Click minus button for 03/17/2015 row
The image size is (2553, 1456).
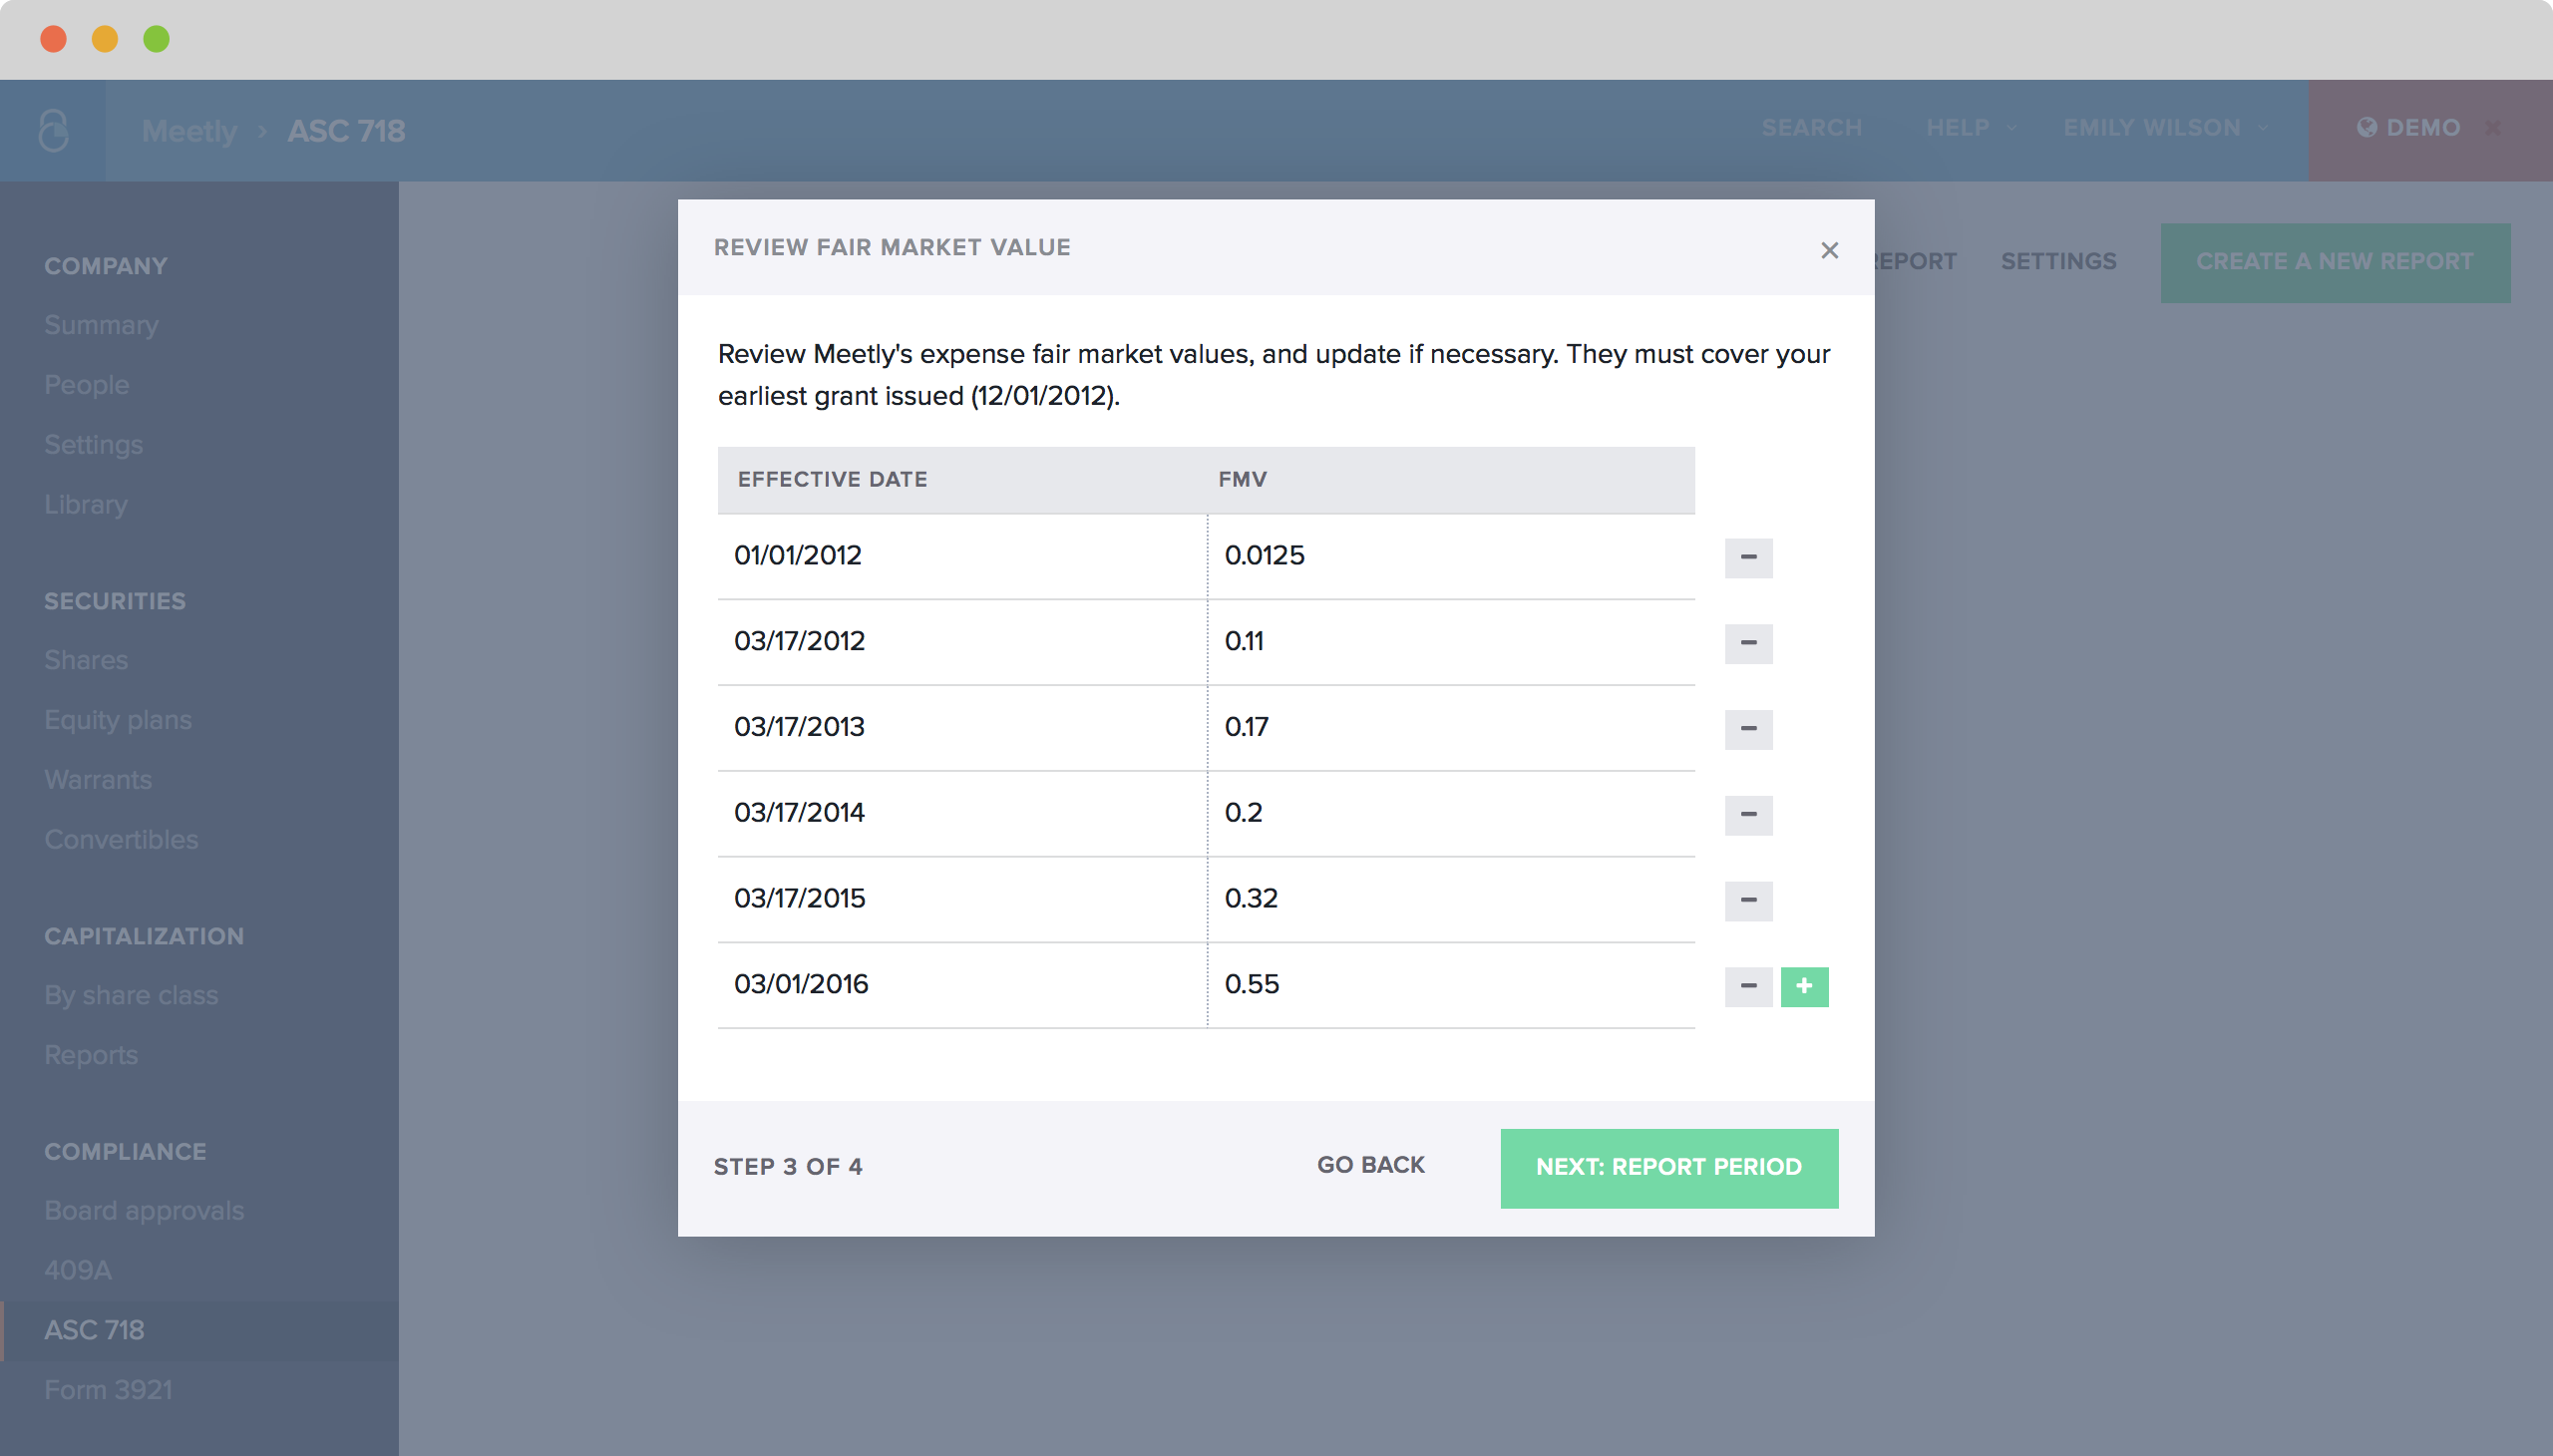(1747, 900)
